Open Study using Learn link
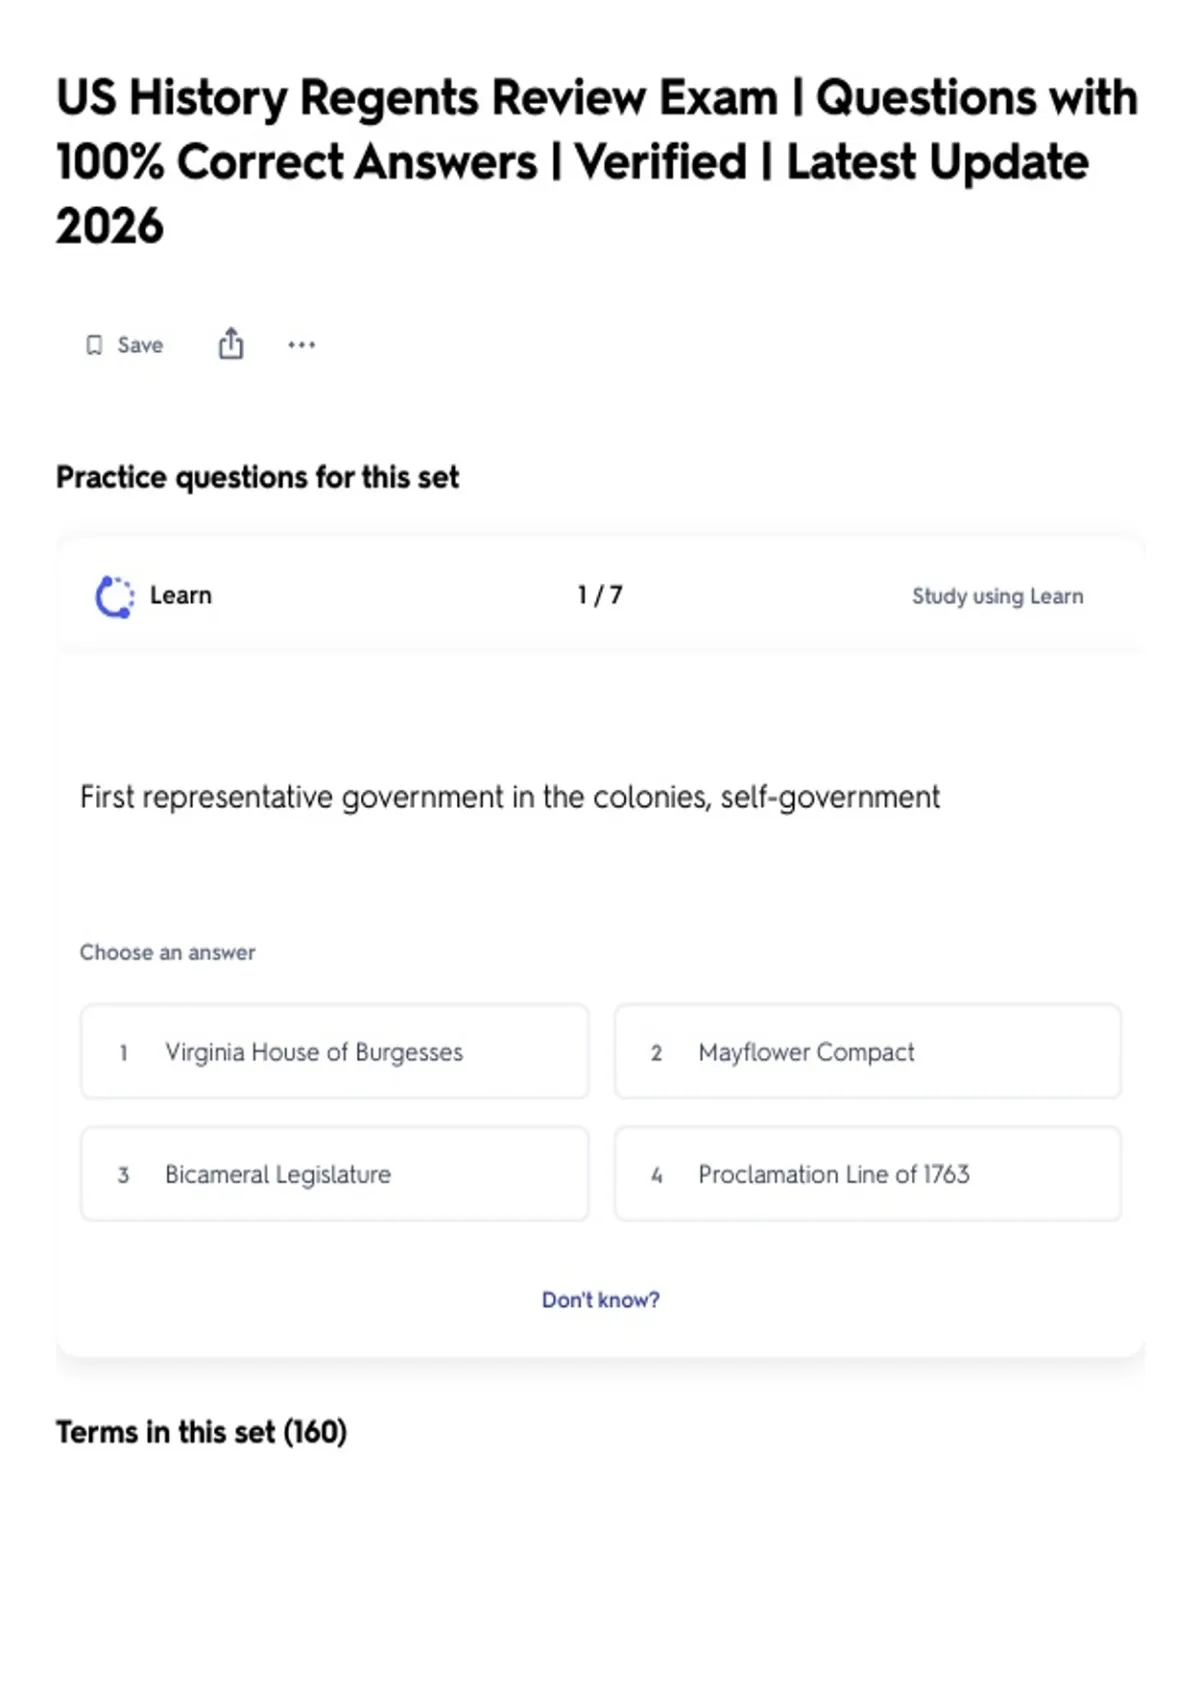The image size is (1200, 1700). (x=997, y=596)
